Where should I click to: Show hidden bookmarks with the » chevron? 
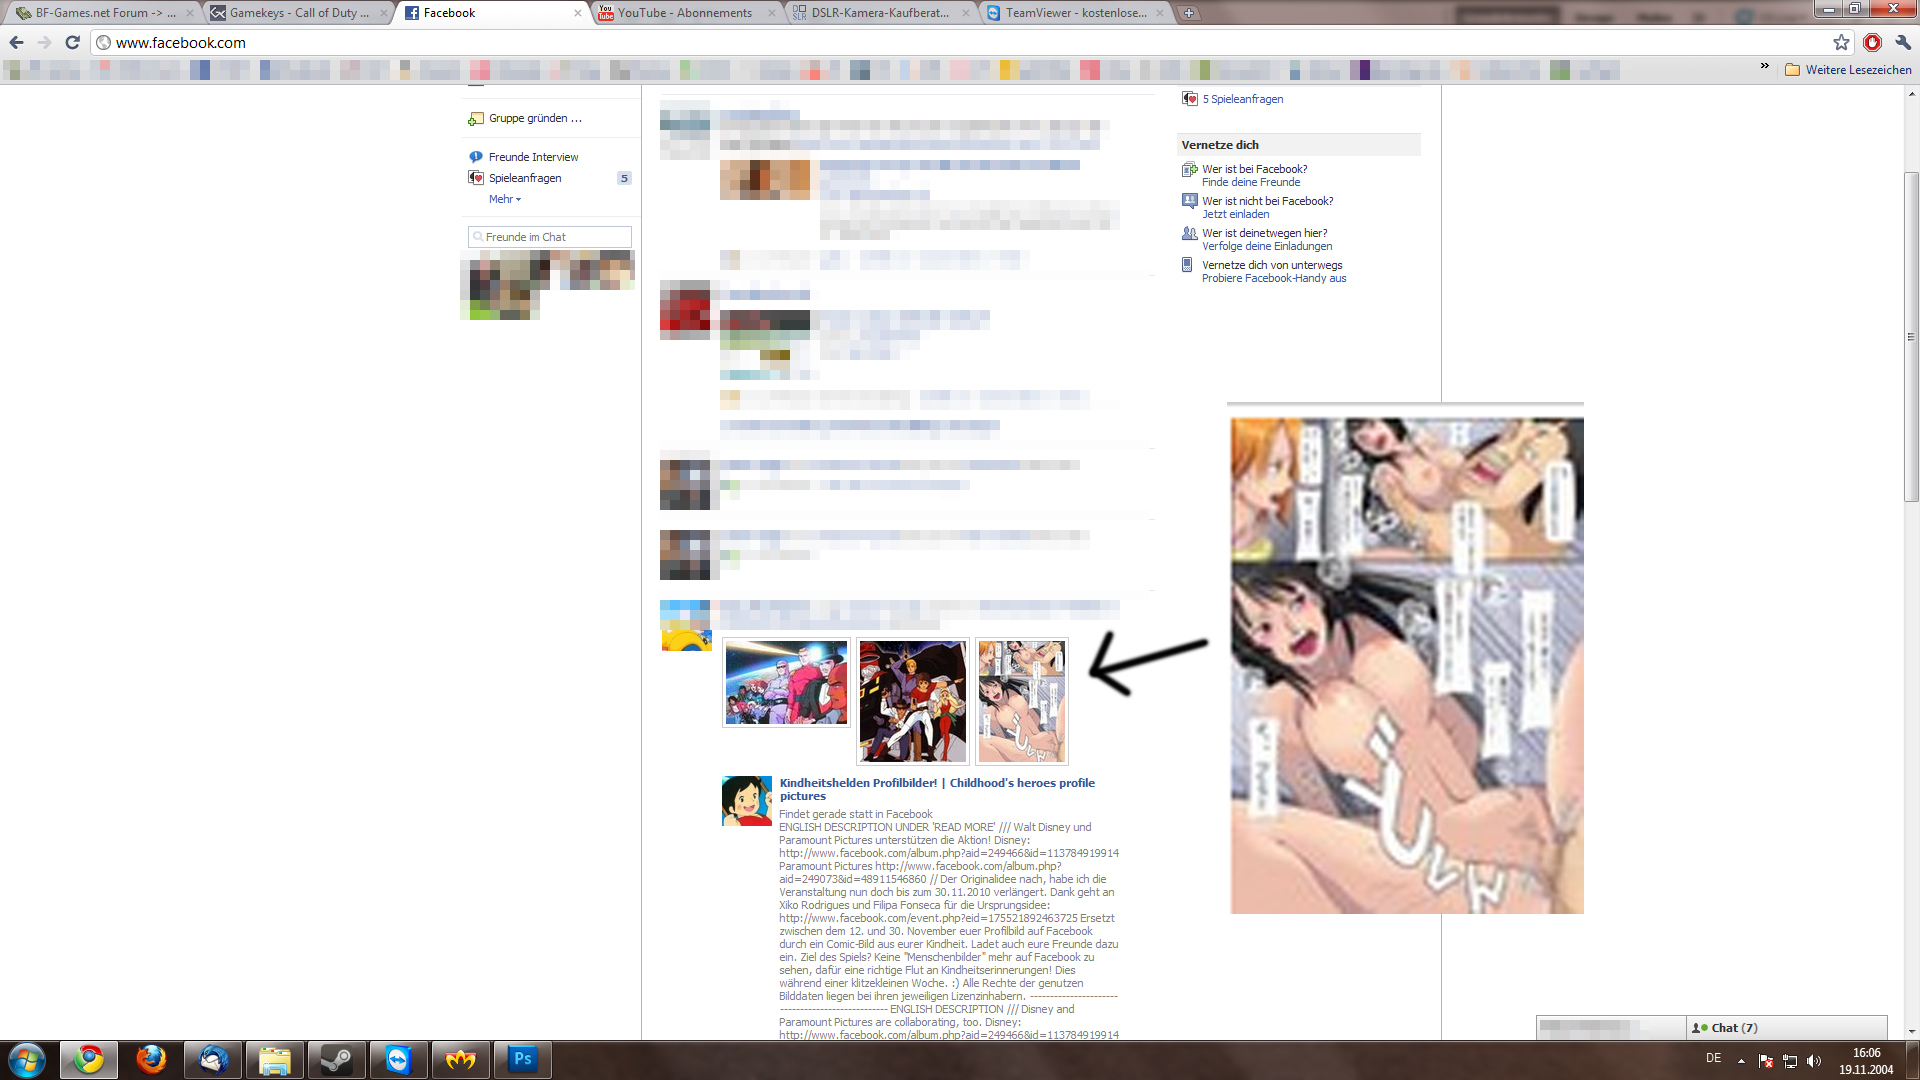[x=1764, y=66]
